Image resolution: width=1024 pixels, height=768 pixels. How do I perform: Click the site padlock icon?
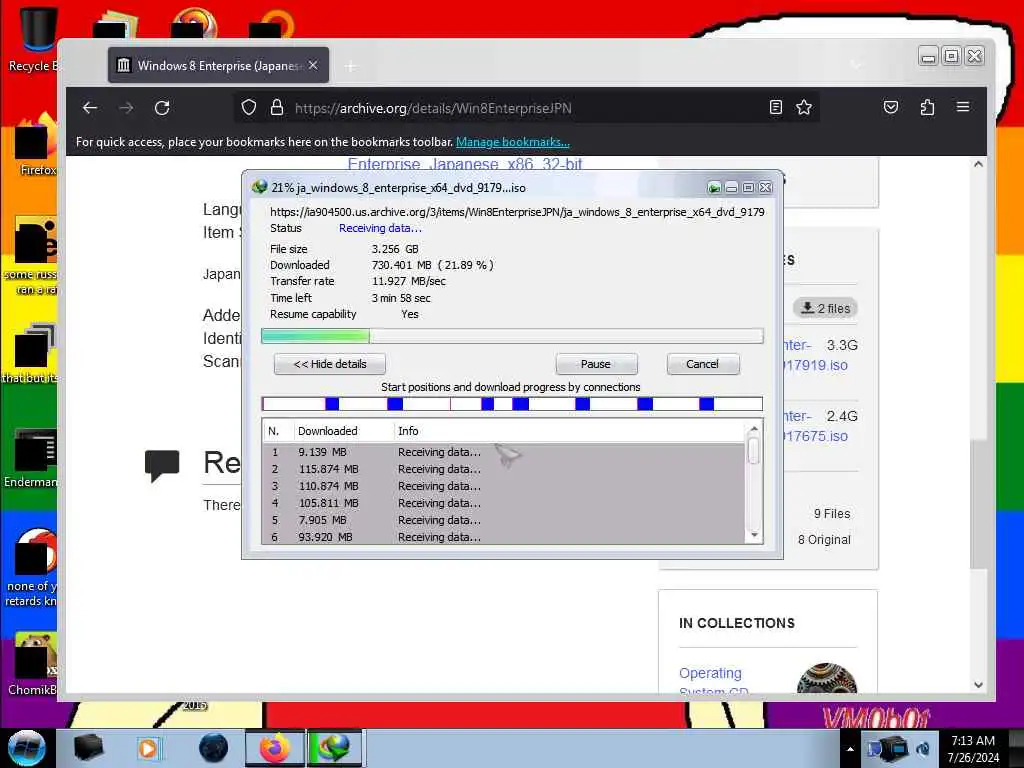277,108
